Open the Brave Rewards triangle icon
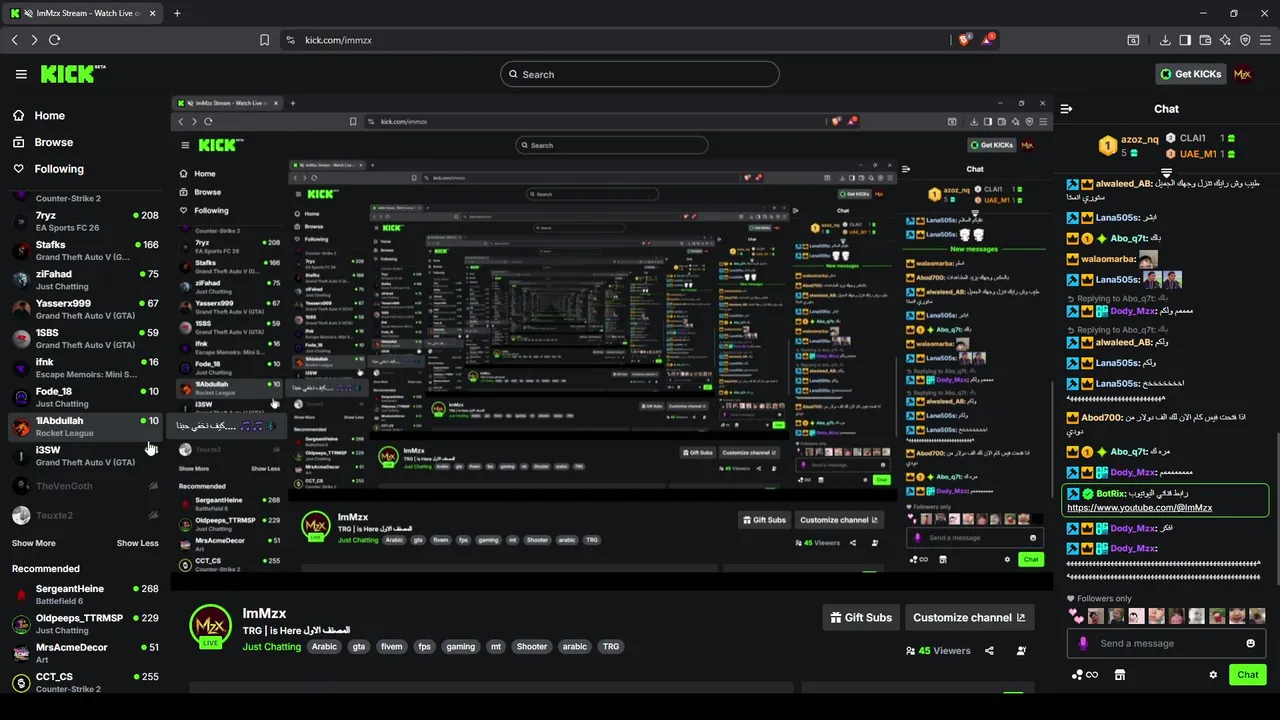The width and height of the screenshot is (1280, 720). 988,40
